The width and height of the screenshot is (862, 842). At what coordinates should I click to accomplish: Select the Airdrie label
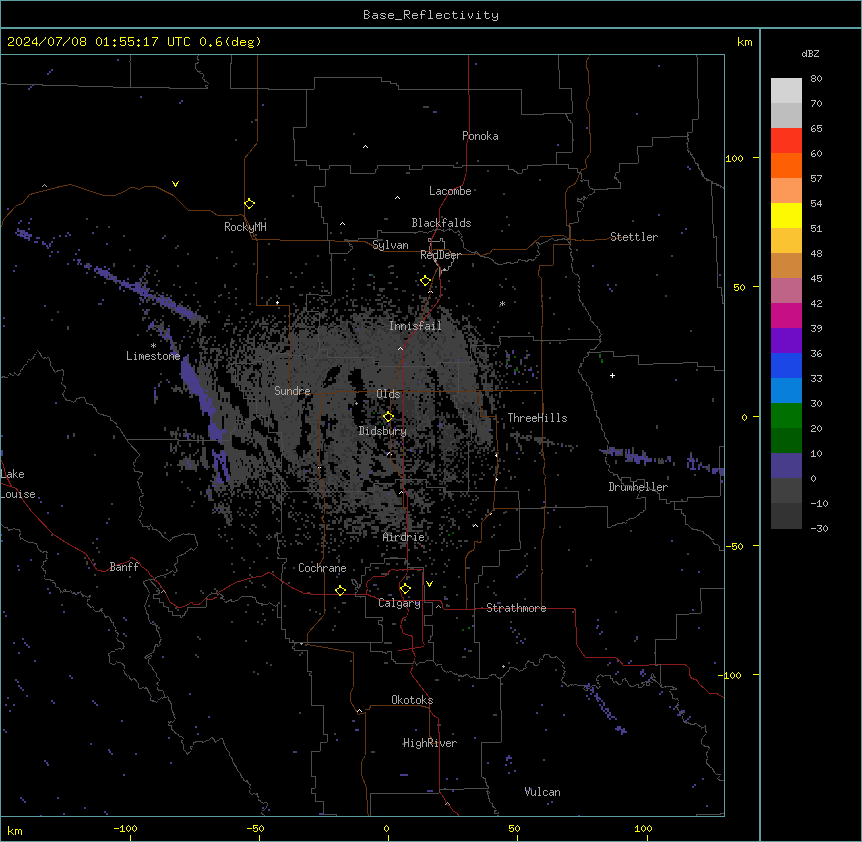404,537
